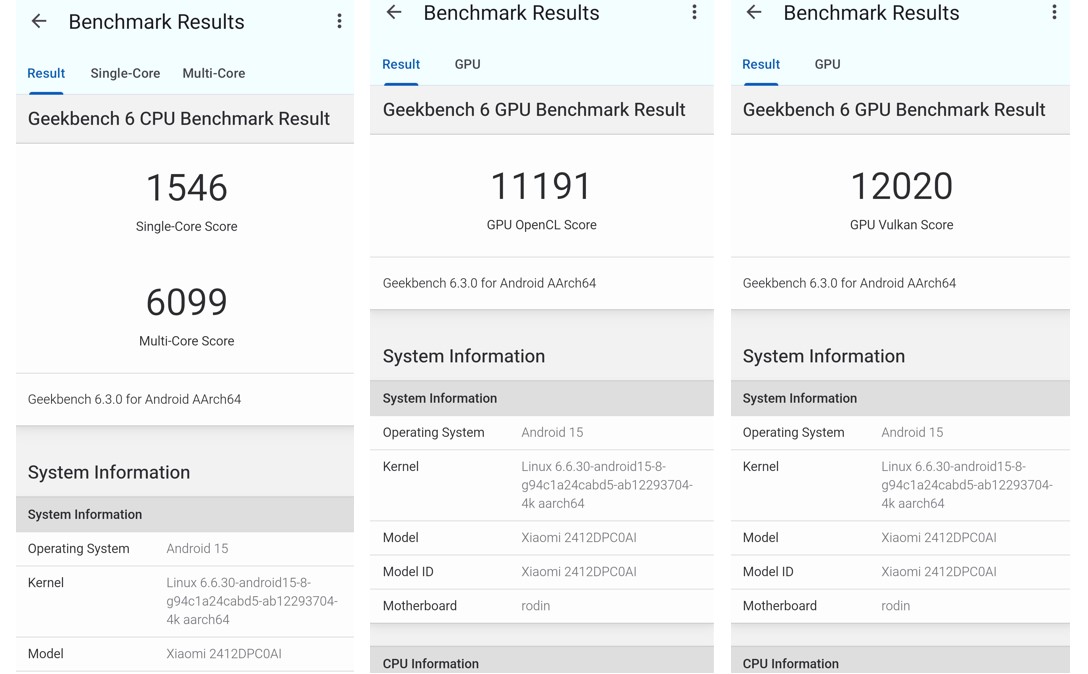Click Android 15 value in Vulkan panel
This screenshot has height=674, width=1088.
pos(912,432)
